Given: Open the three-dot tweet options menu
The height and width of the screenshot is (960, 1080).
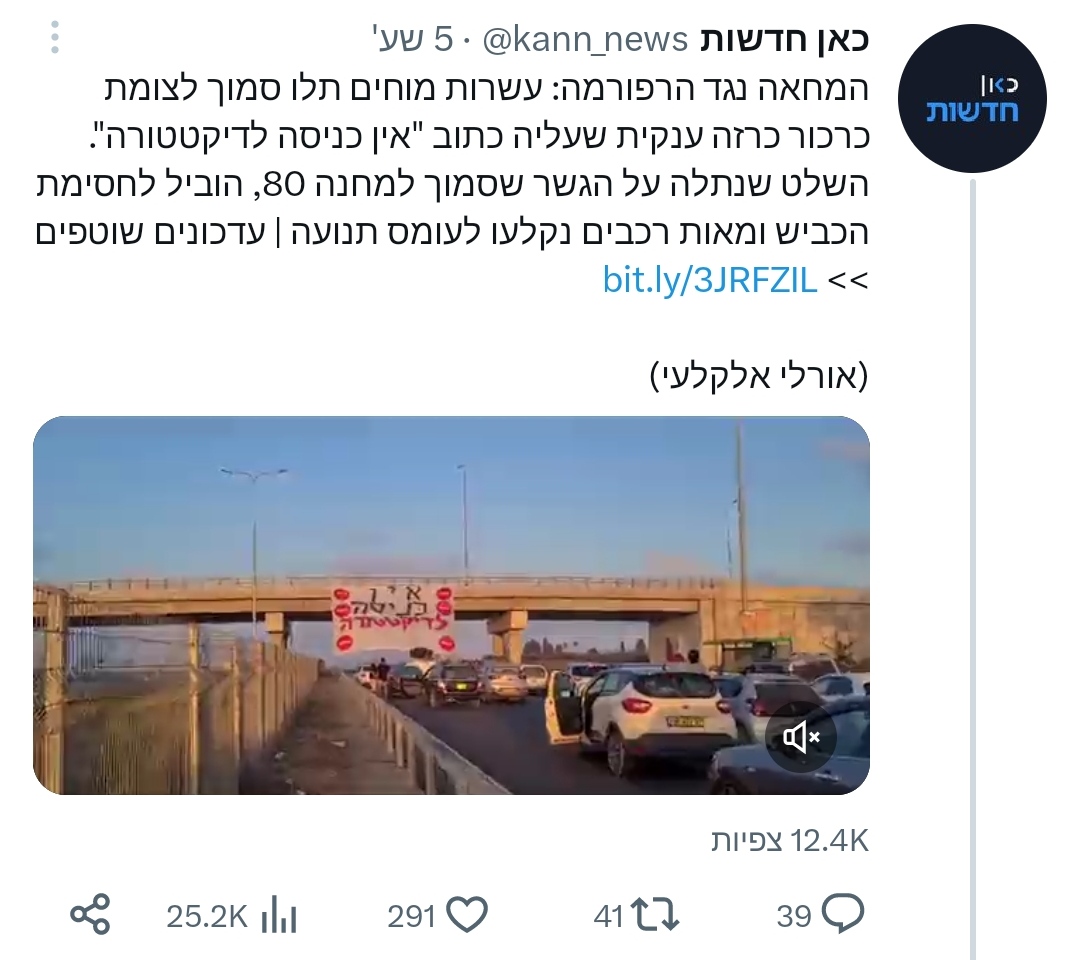Looking at the screenshot, I should (54, 37).
